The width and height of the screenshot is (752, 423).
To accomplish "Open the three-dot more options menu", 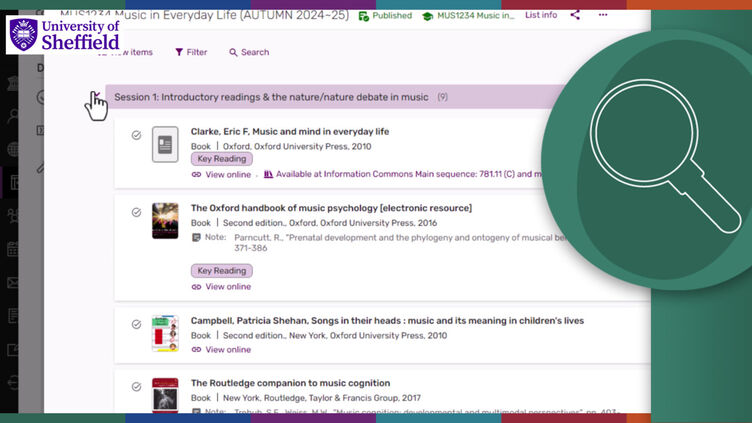I will pyautogui.click(x=602, y=15).
